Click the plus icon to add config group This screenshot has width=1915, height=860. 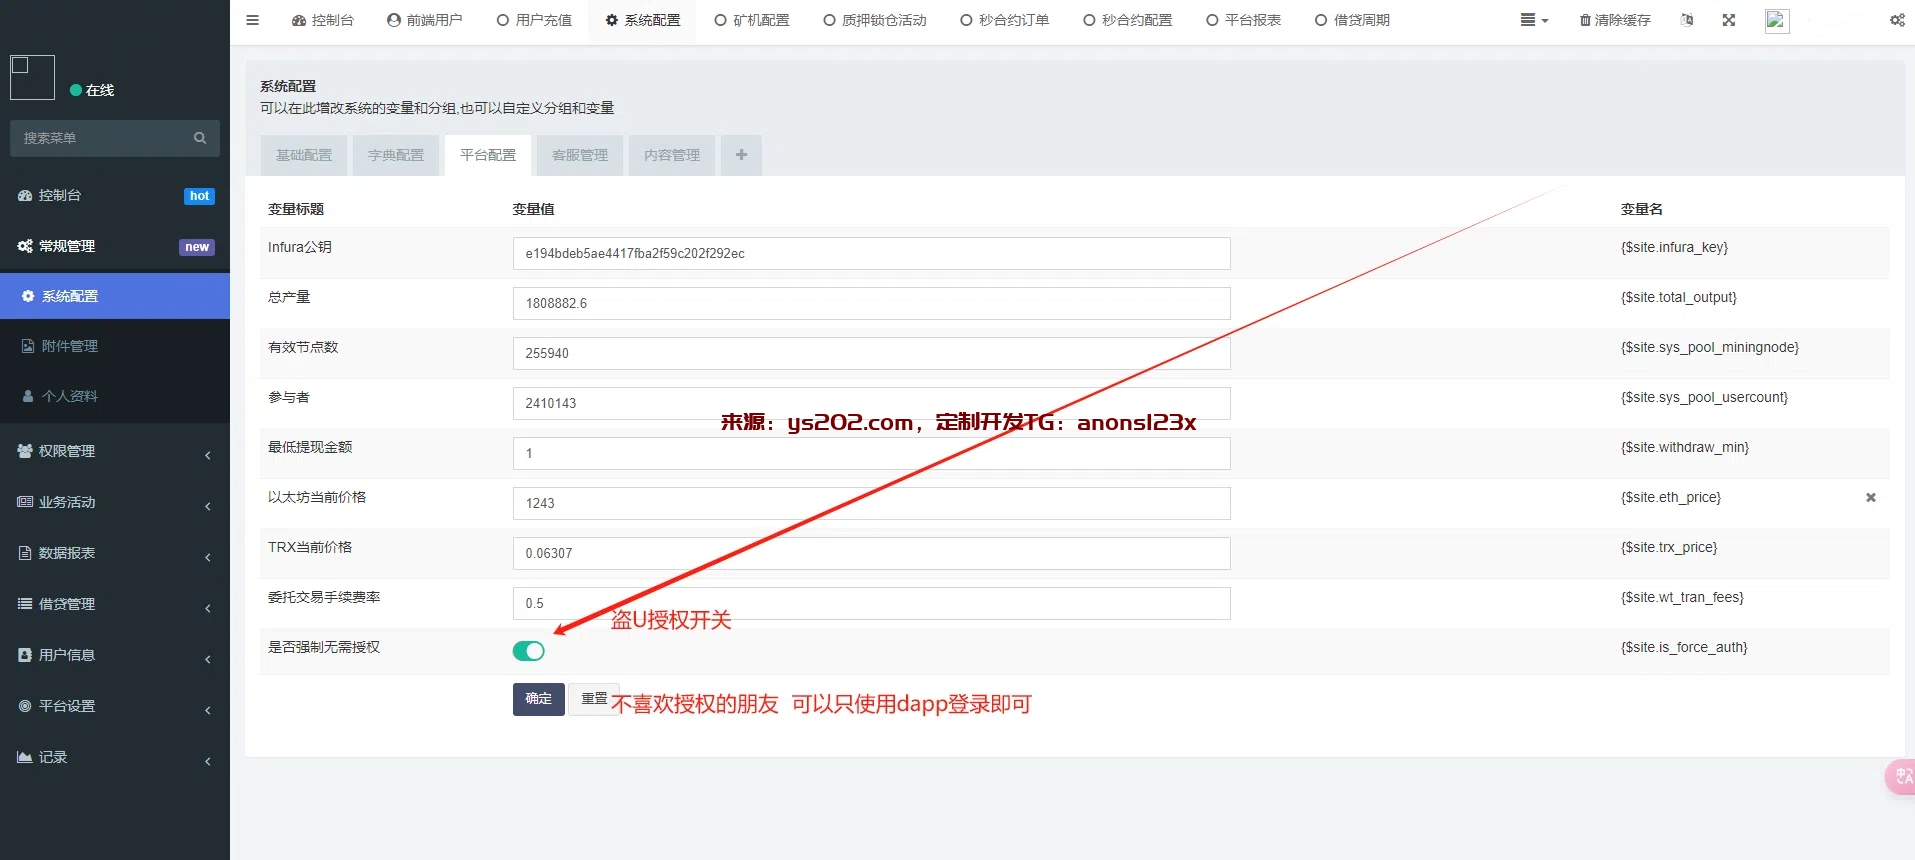click(x=741, y=155)
